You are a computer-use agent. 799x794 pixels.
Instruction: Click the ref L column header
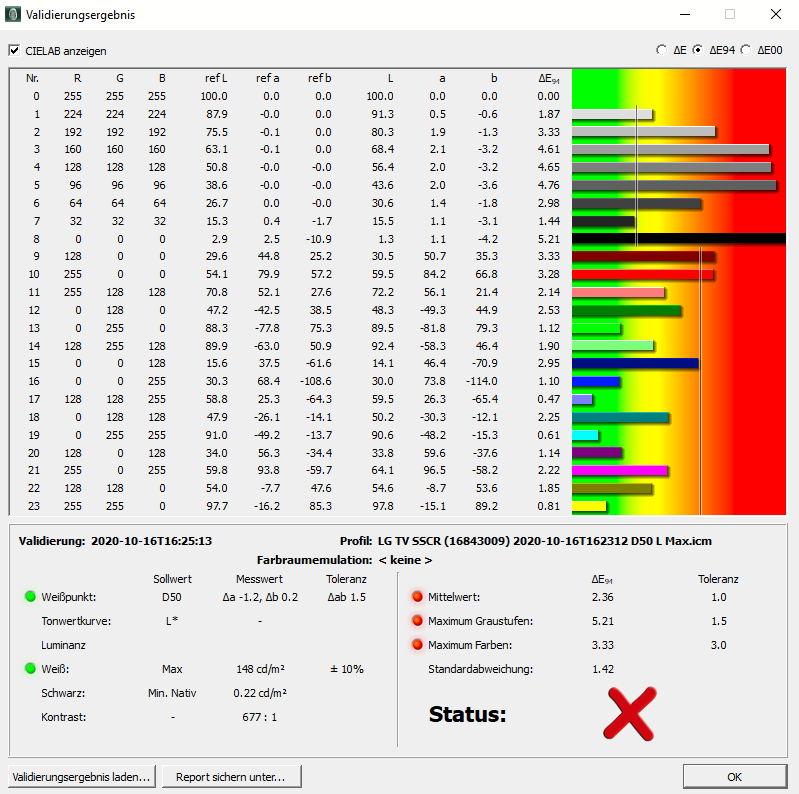click(216, 78)
